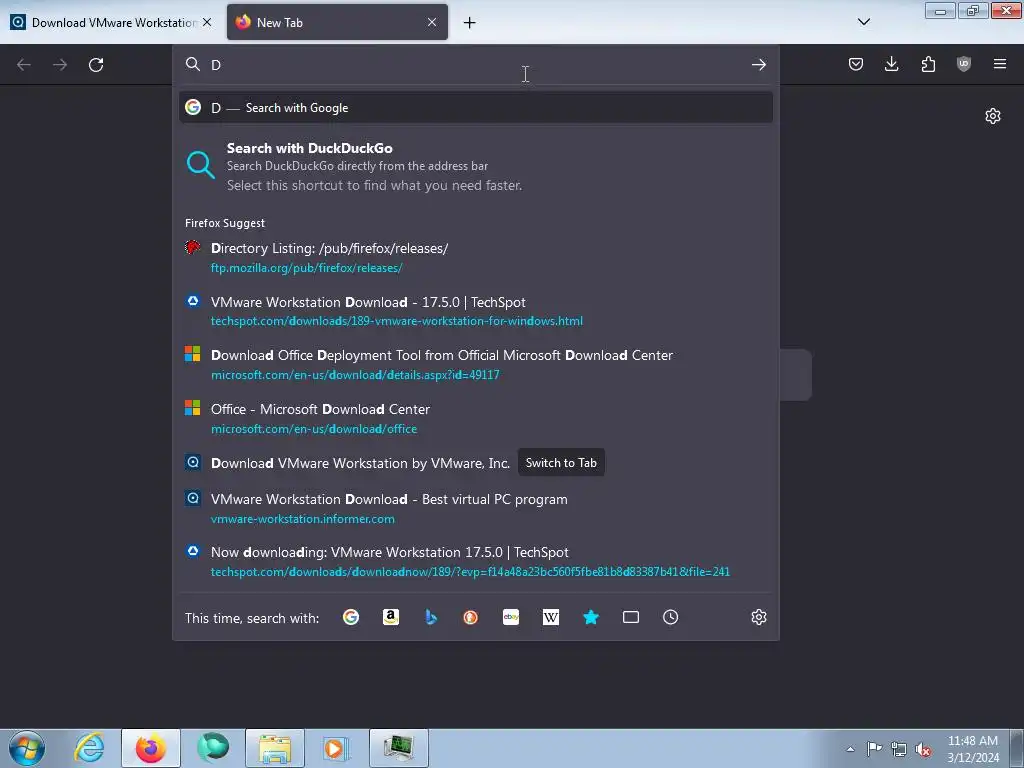Search this time with eBay icon

tap(511, 617)
